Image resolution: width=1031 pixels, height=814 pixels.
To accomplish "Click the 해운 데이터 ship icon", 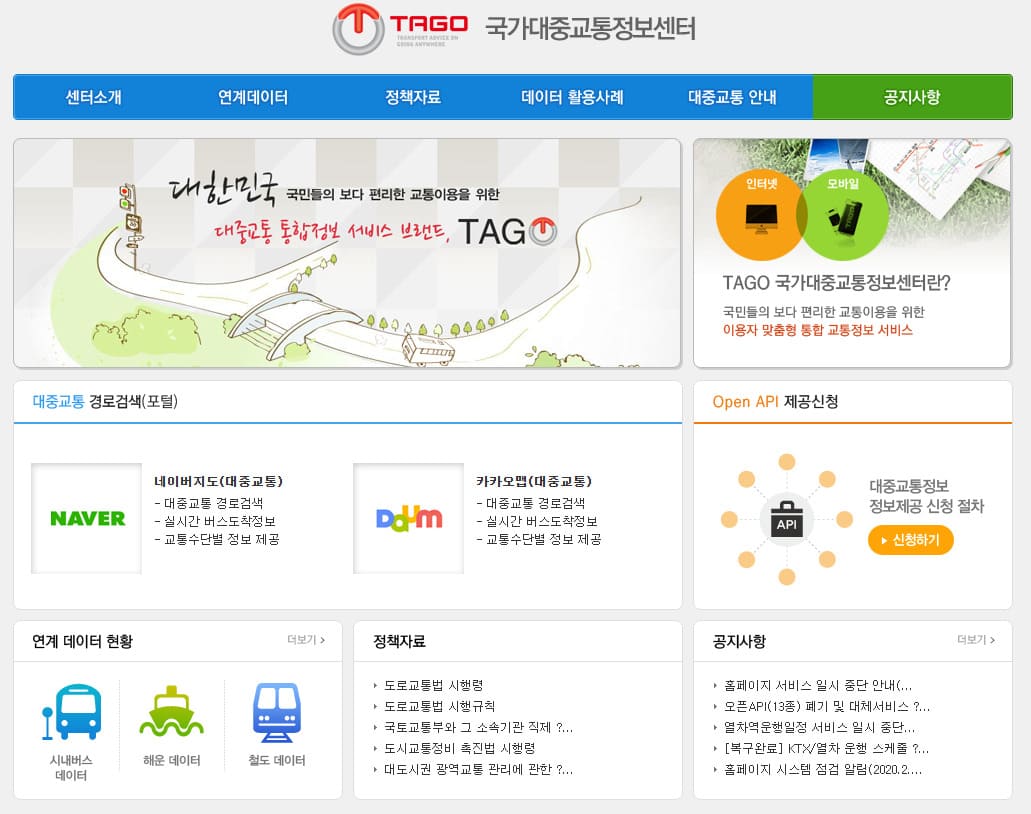I will tap(172, 711).
